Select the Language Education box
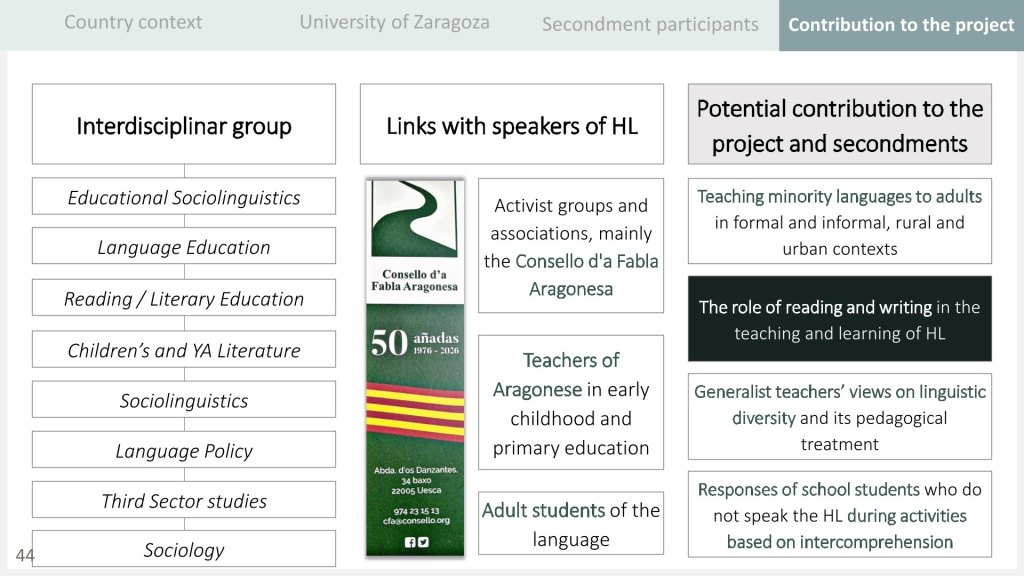This screenshot has height=576, width=1024. click(184, 247)
